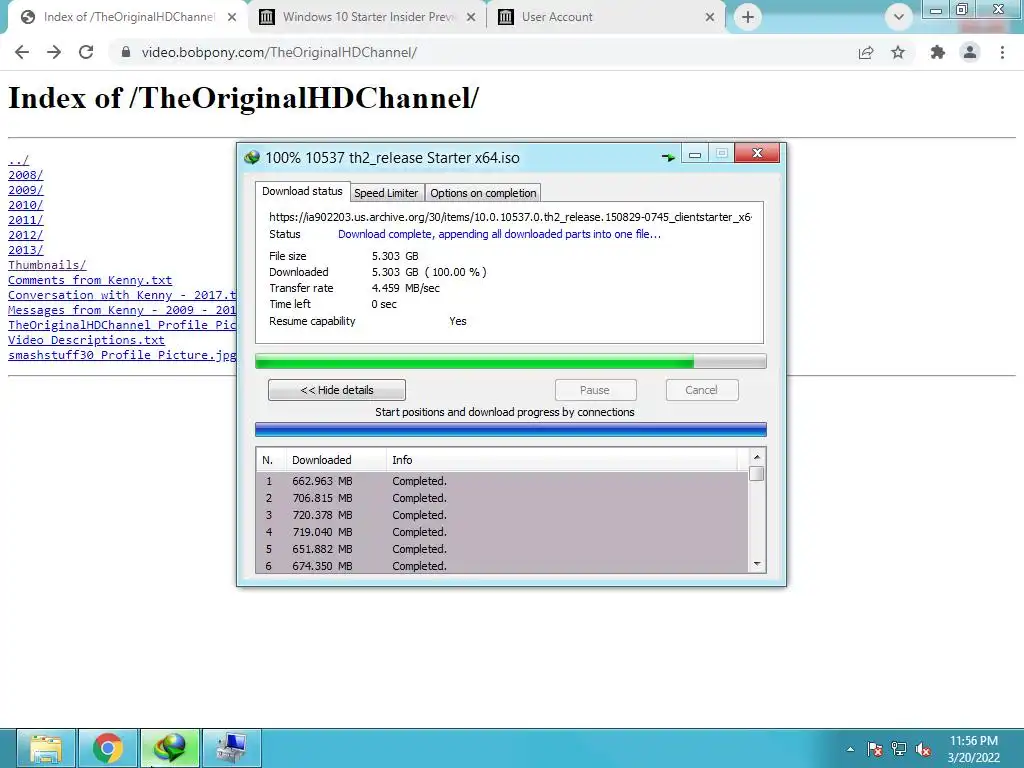This screenshot has height=768, width=1024.
Task: Open the parent directory ../ link
Action: coord(18,160)
